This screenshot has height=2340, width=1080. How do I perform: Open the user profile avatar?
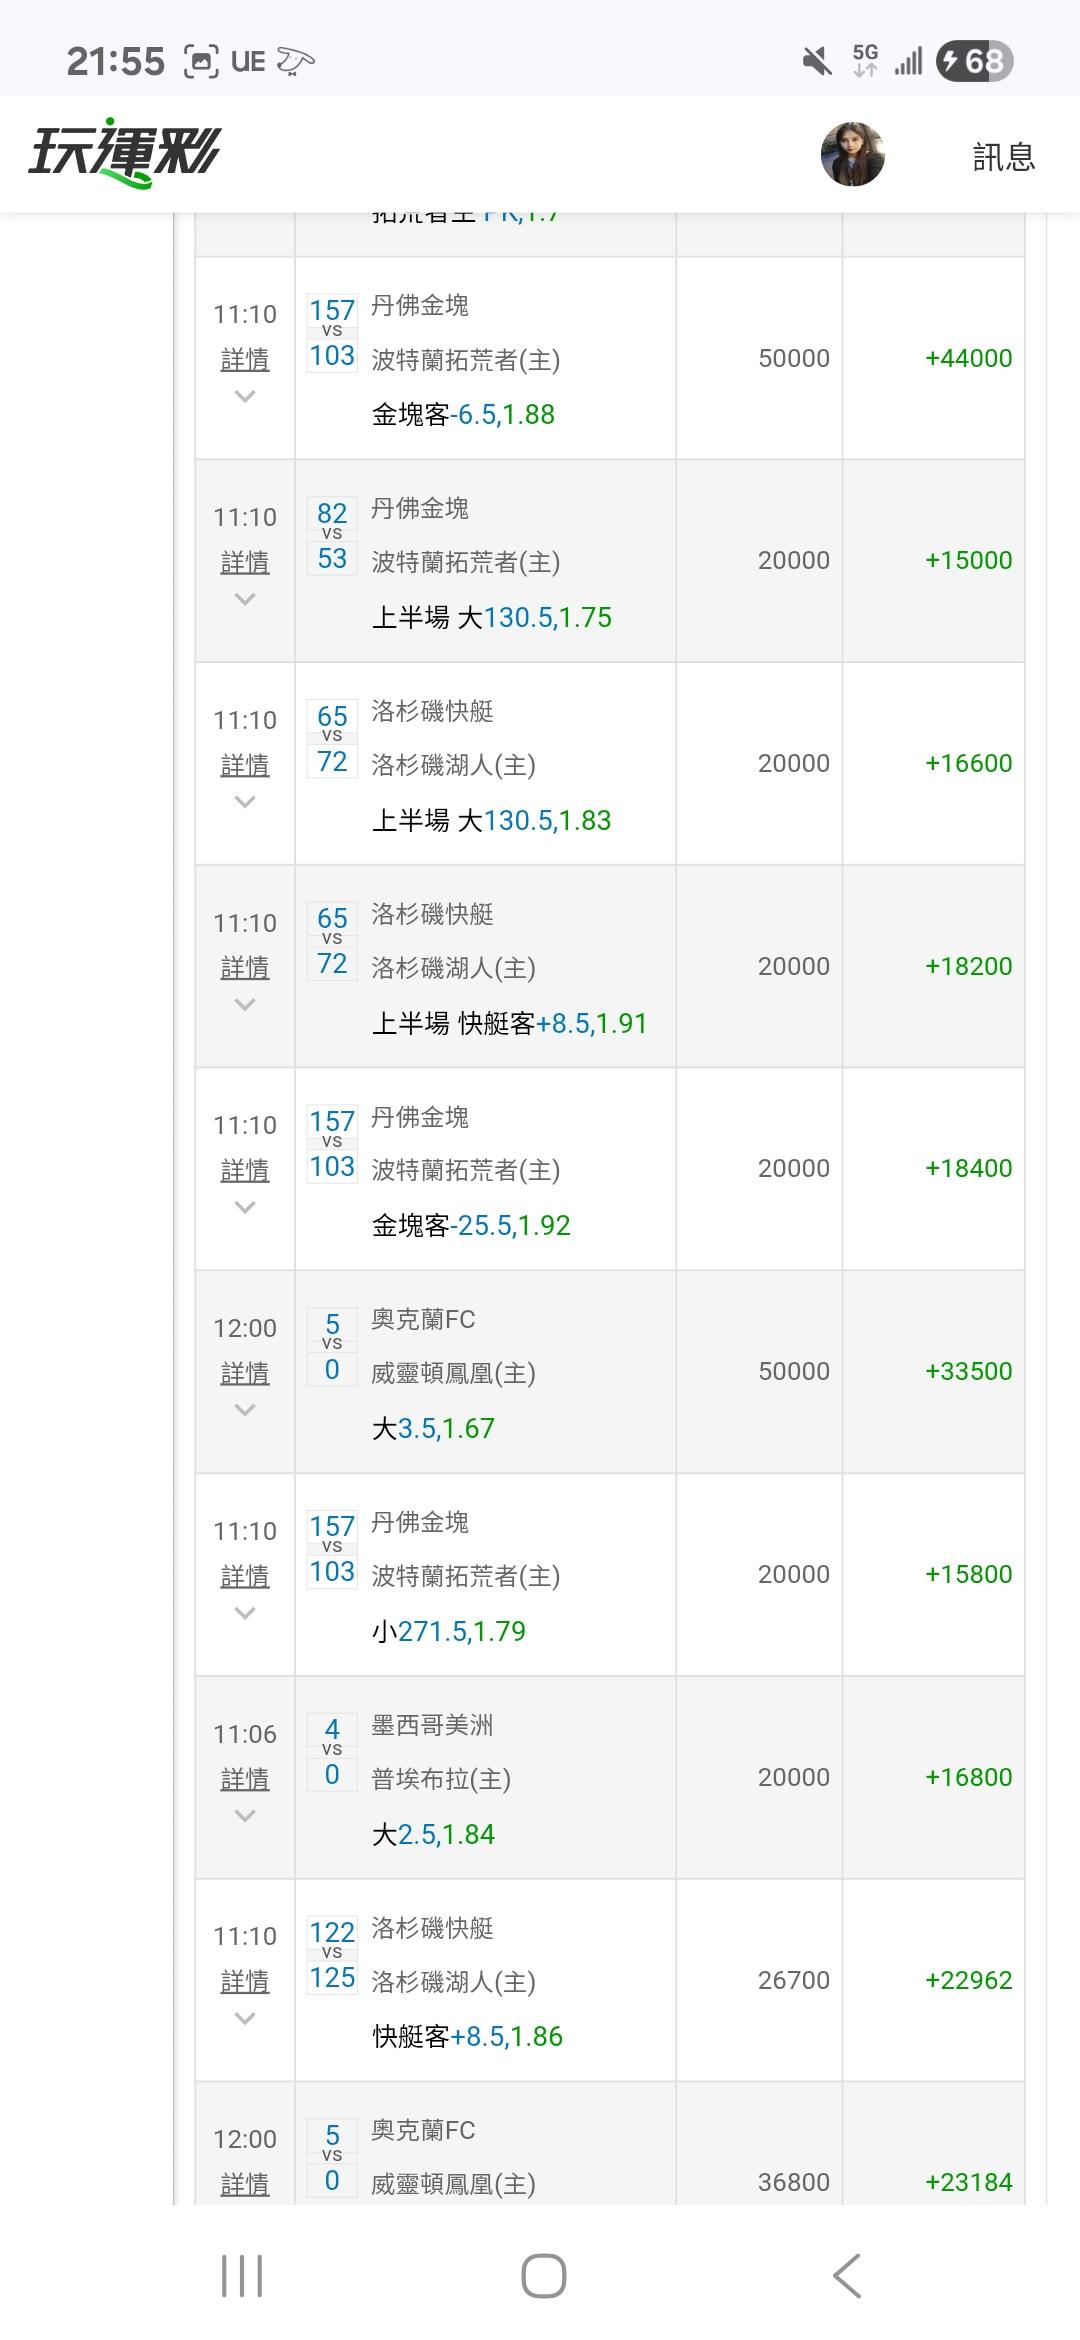(852, 155)
